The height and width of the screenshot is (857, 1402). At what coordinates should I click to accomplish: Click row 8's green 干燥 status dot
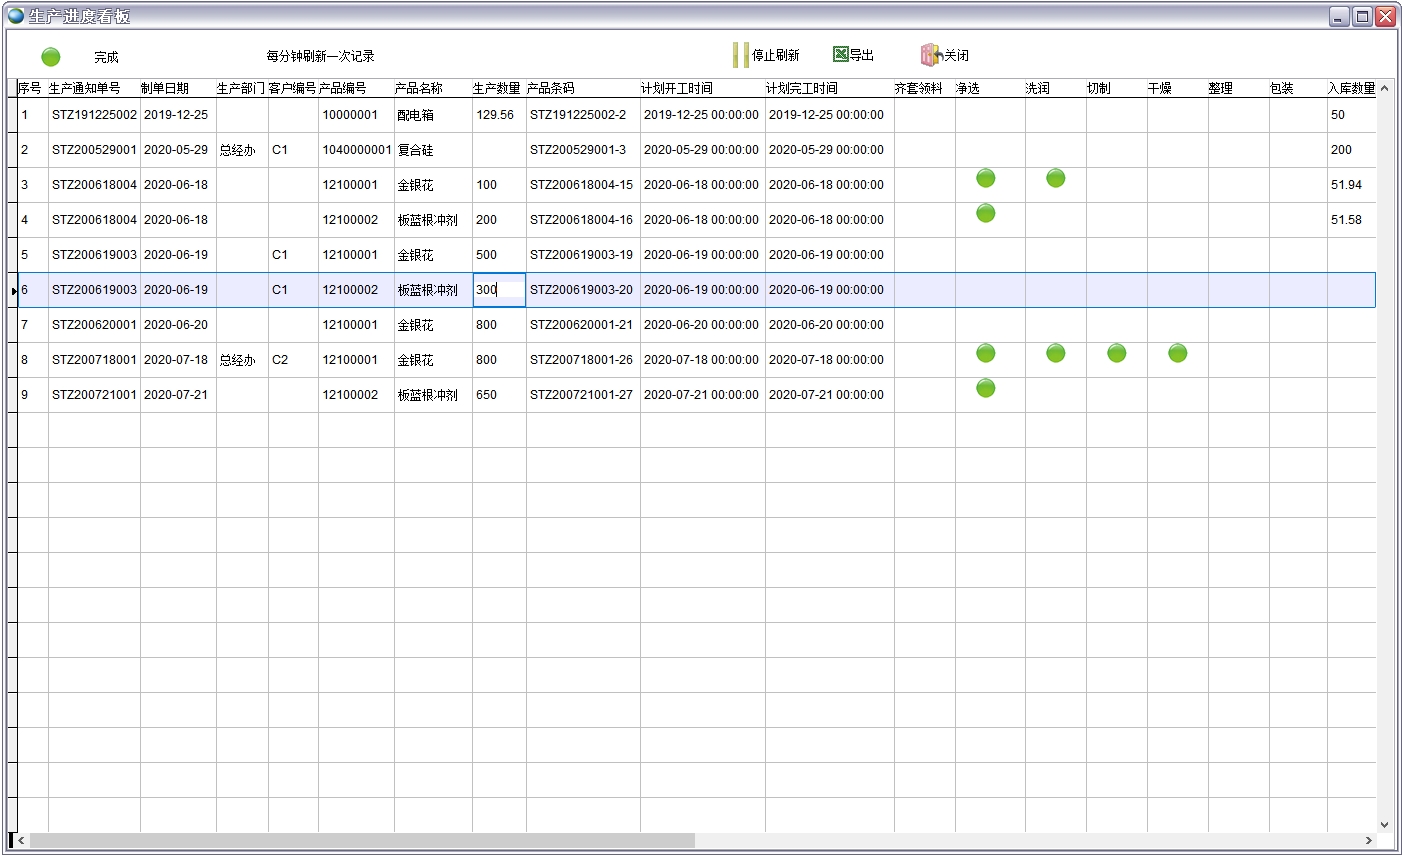click(x=1177, y=353)
